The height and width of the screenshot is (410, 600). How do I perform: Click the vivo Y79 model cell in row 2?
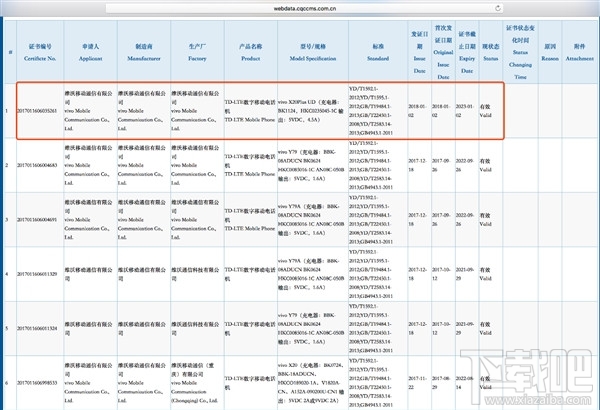point(312,165)
